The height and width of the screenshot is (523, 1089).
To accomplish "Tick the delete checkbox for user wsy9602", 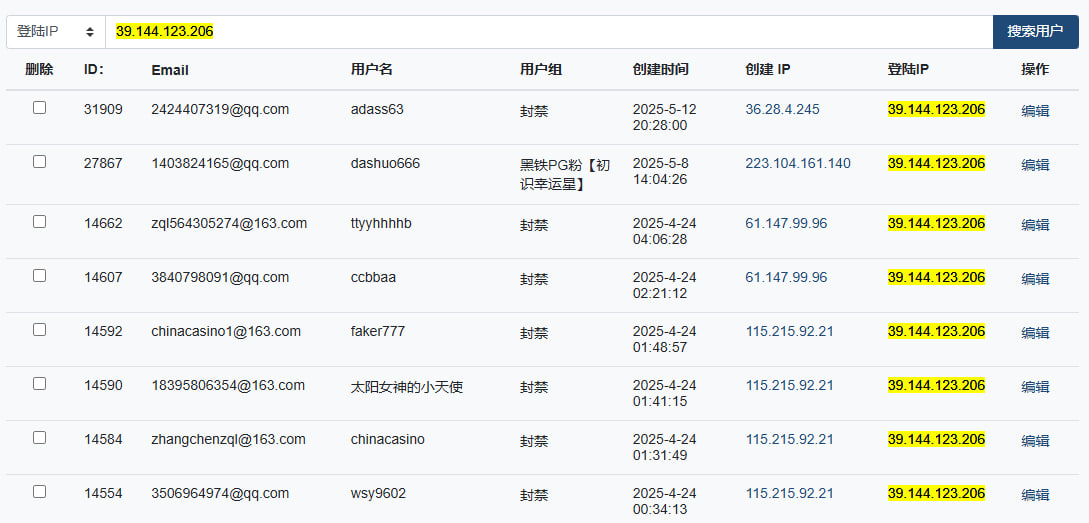I will click(x=40, y=492).
